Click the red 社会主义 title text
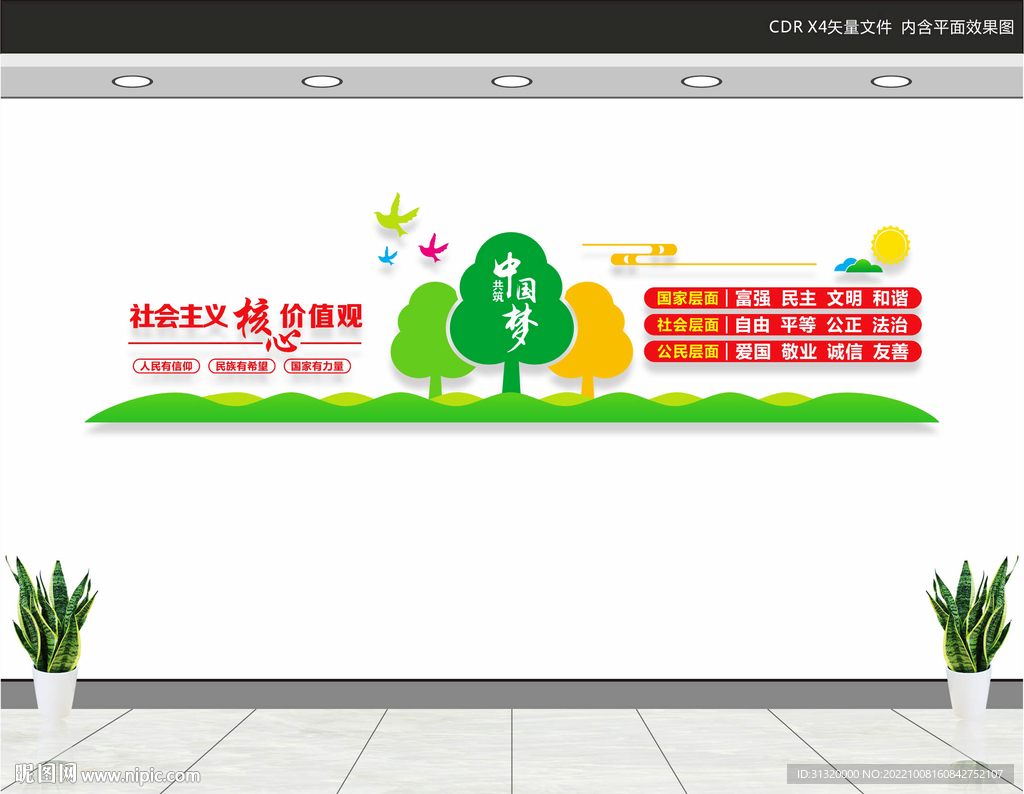This screenshot has width=1024, height=794. coord(178,317)
